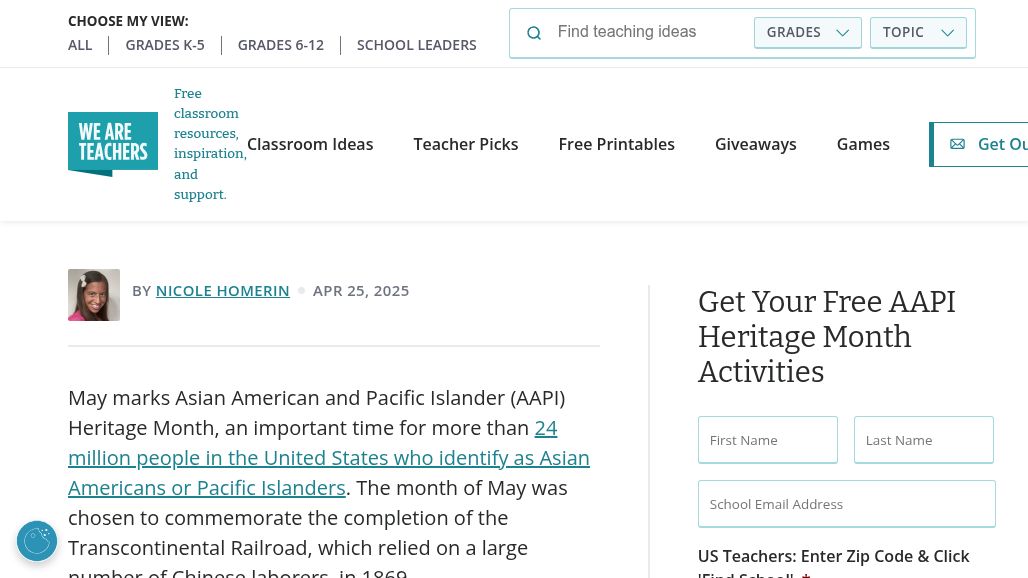Go to Free Printables
The image size is (1028, 578).
click(x=616, y=144)
